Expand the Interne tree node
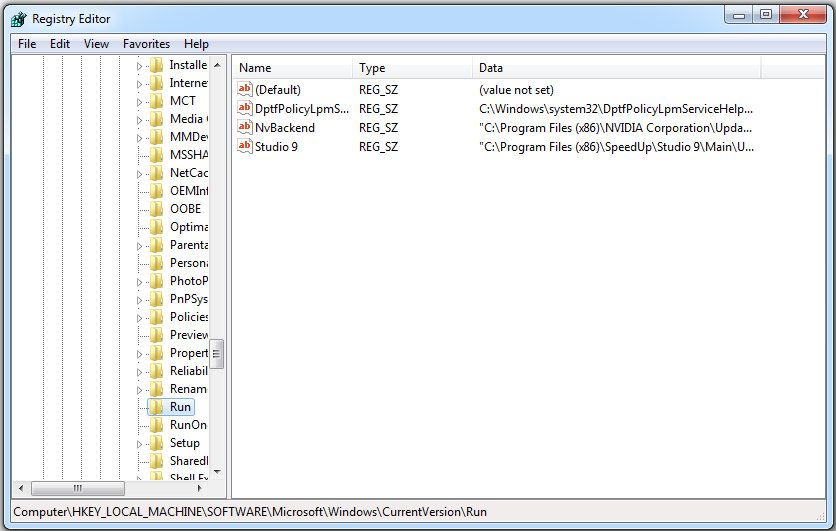The height and width of the screenshot is (531, 836). point(139,84)
